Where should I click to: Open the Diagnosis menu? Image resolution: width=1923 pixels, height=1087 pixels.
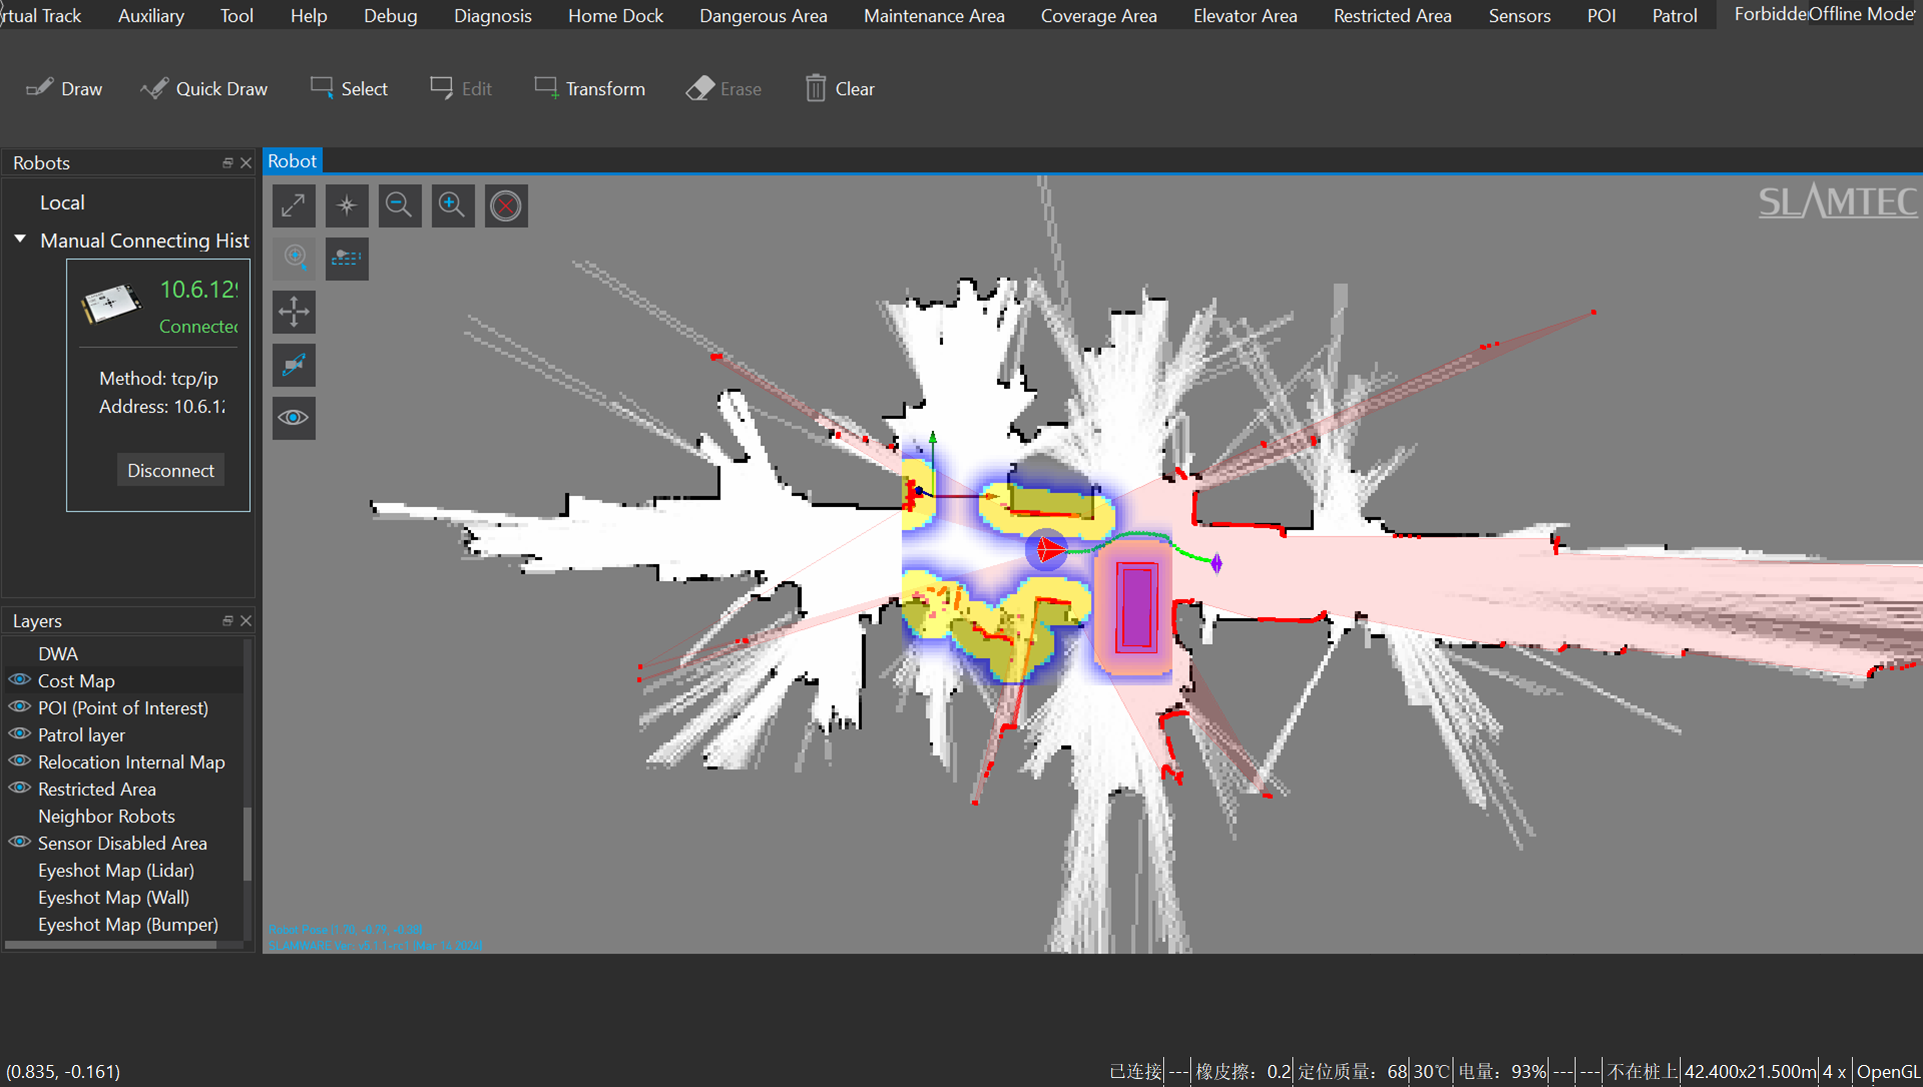492,15
